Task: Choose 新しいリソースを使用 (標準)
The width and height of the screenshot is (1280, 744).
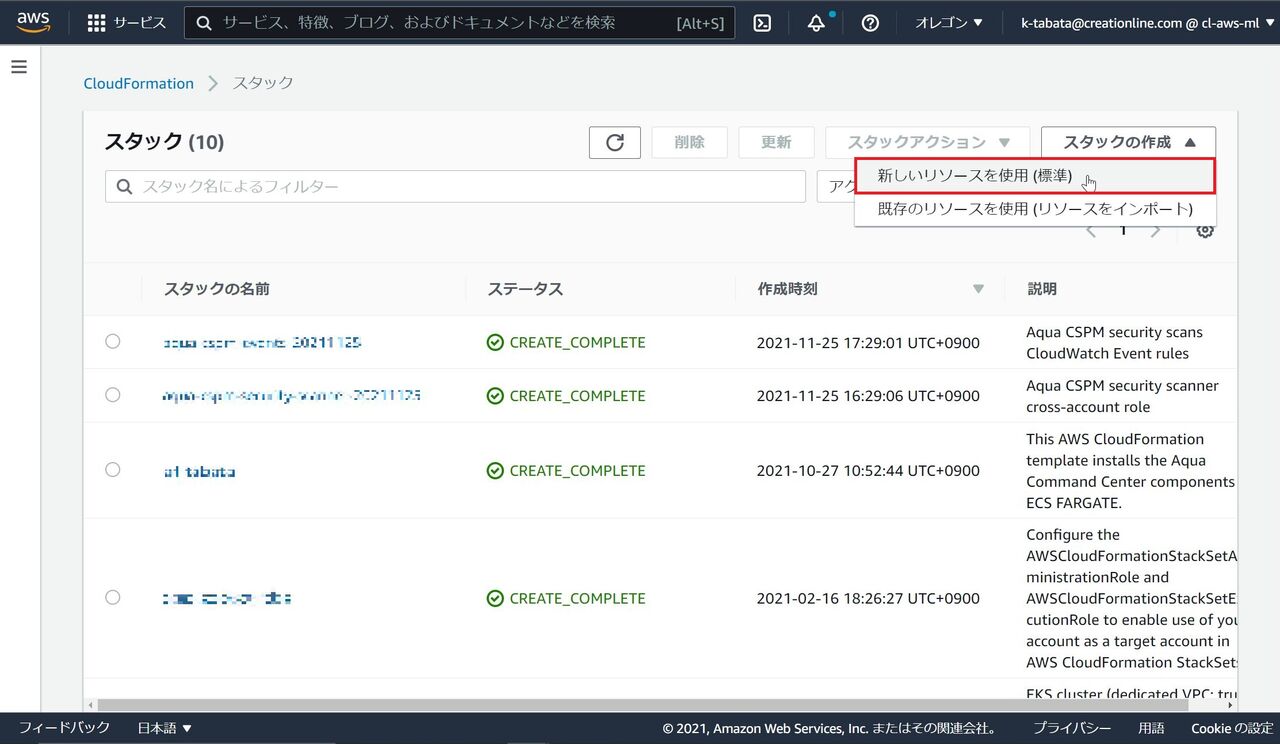Action: coord(1035,175)
